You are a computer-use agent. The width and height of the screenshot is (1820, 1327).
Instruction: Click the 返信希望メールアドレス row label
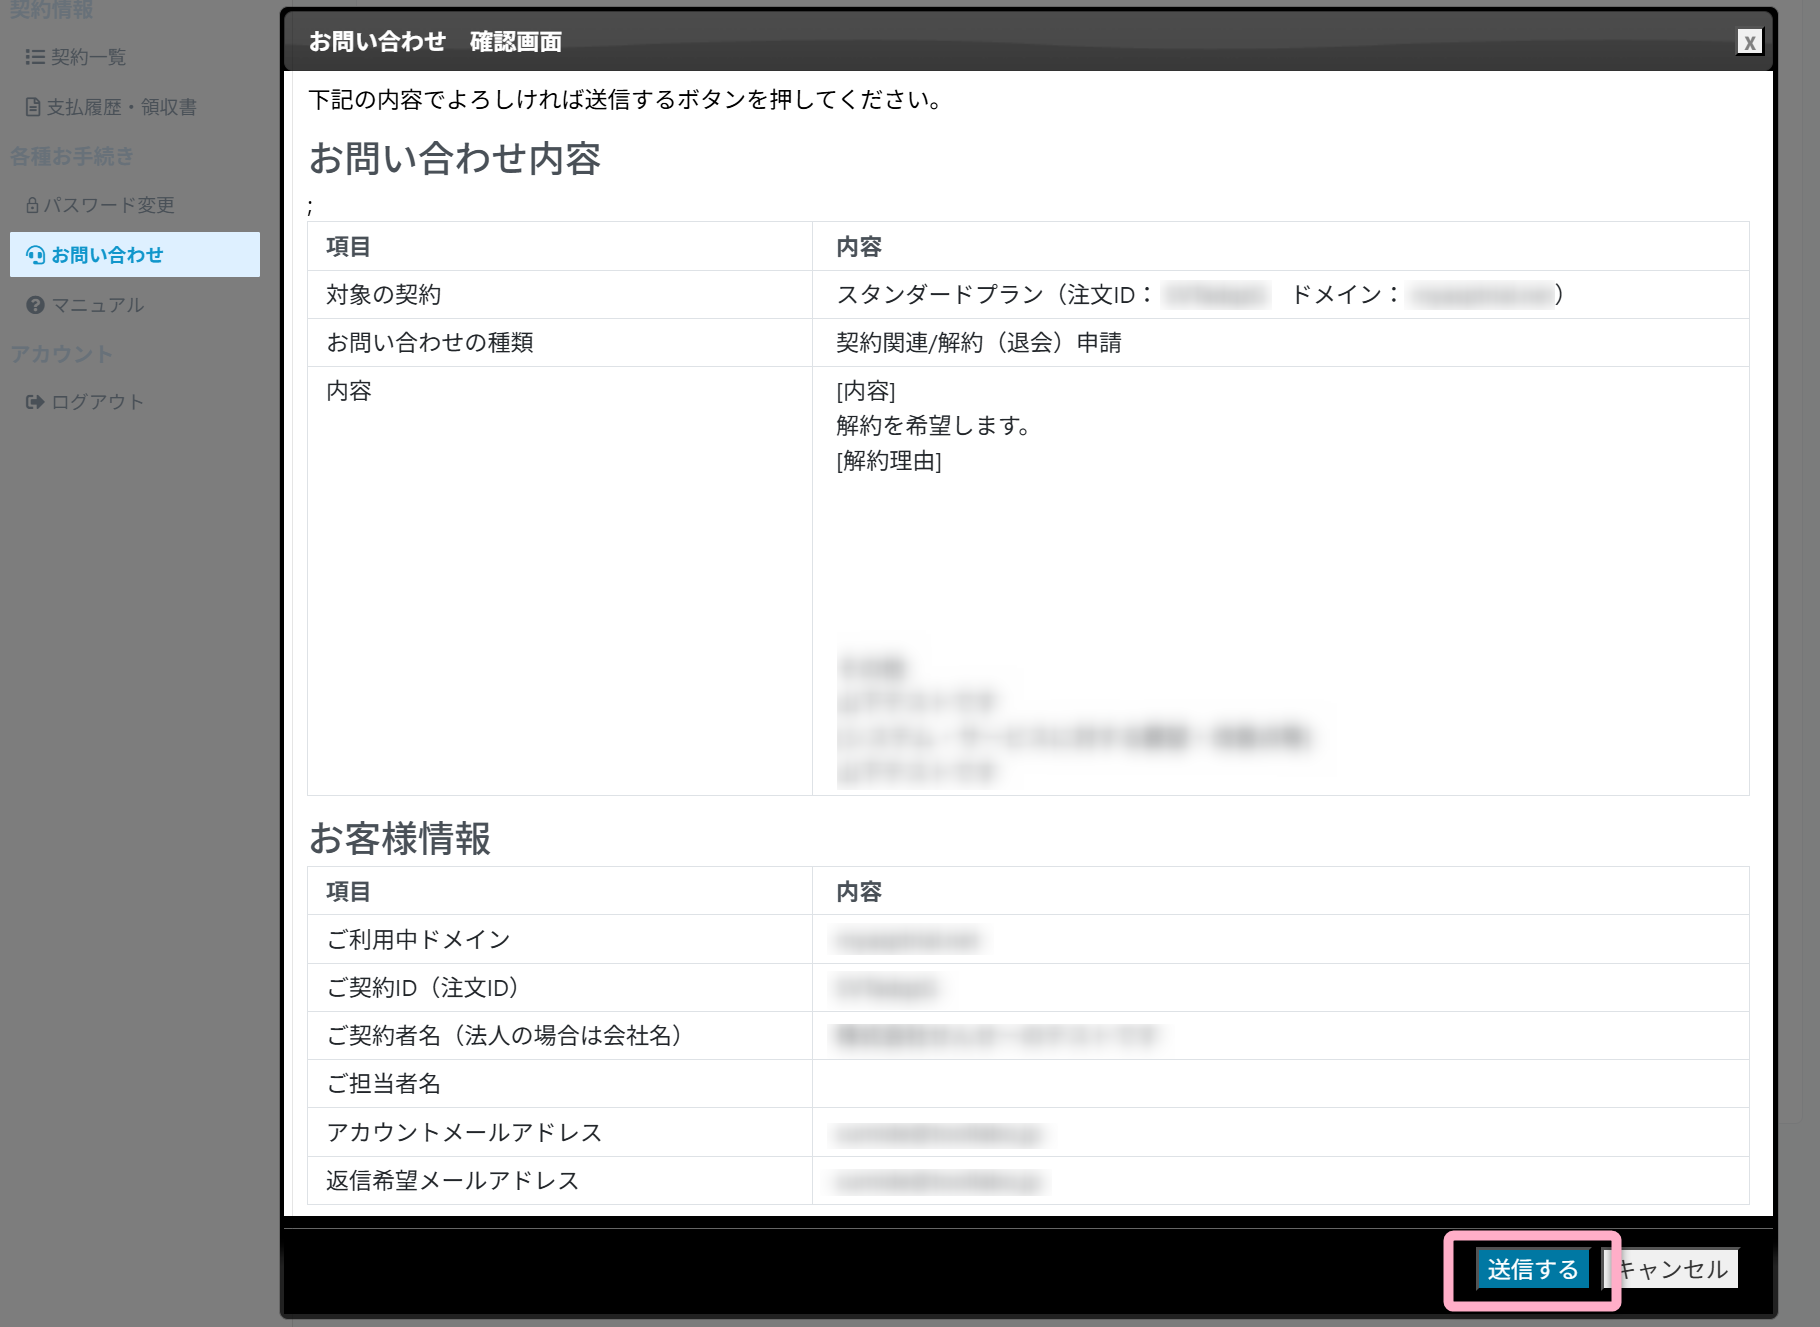click(x=452, y=1181)
